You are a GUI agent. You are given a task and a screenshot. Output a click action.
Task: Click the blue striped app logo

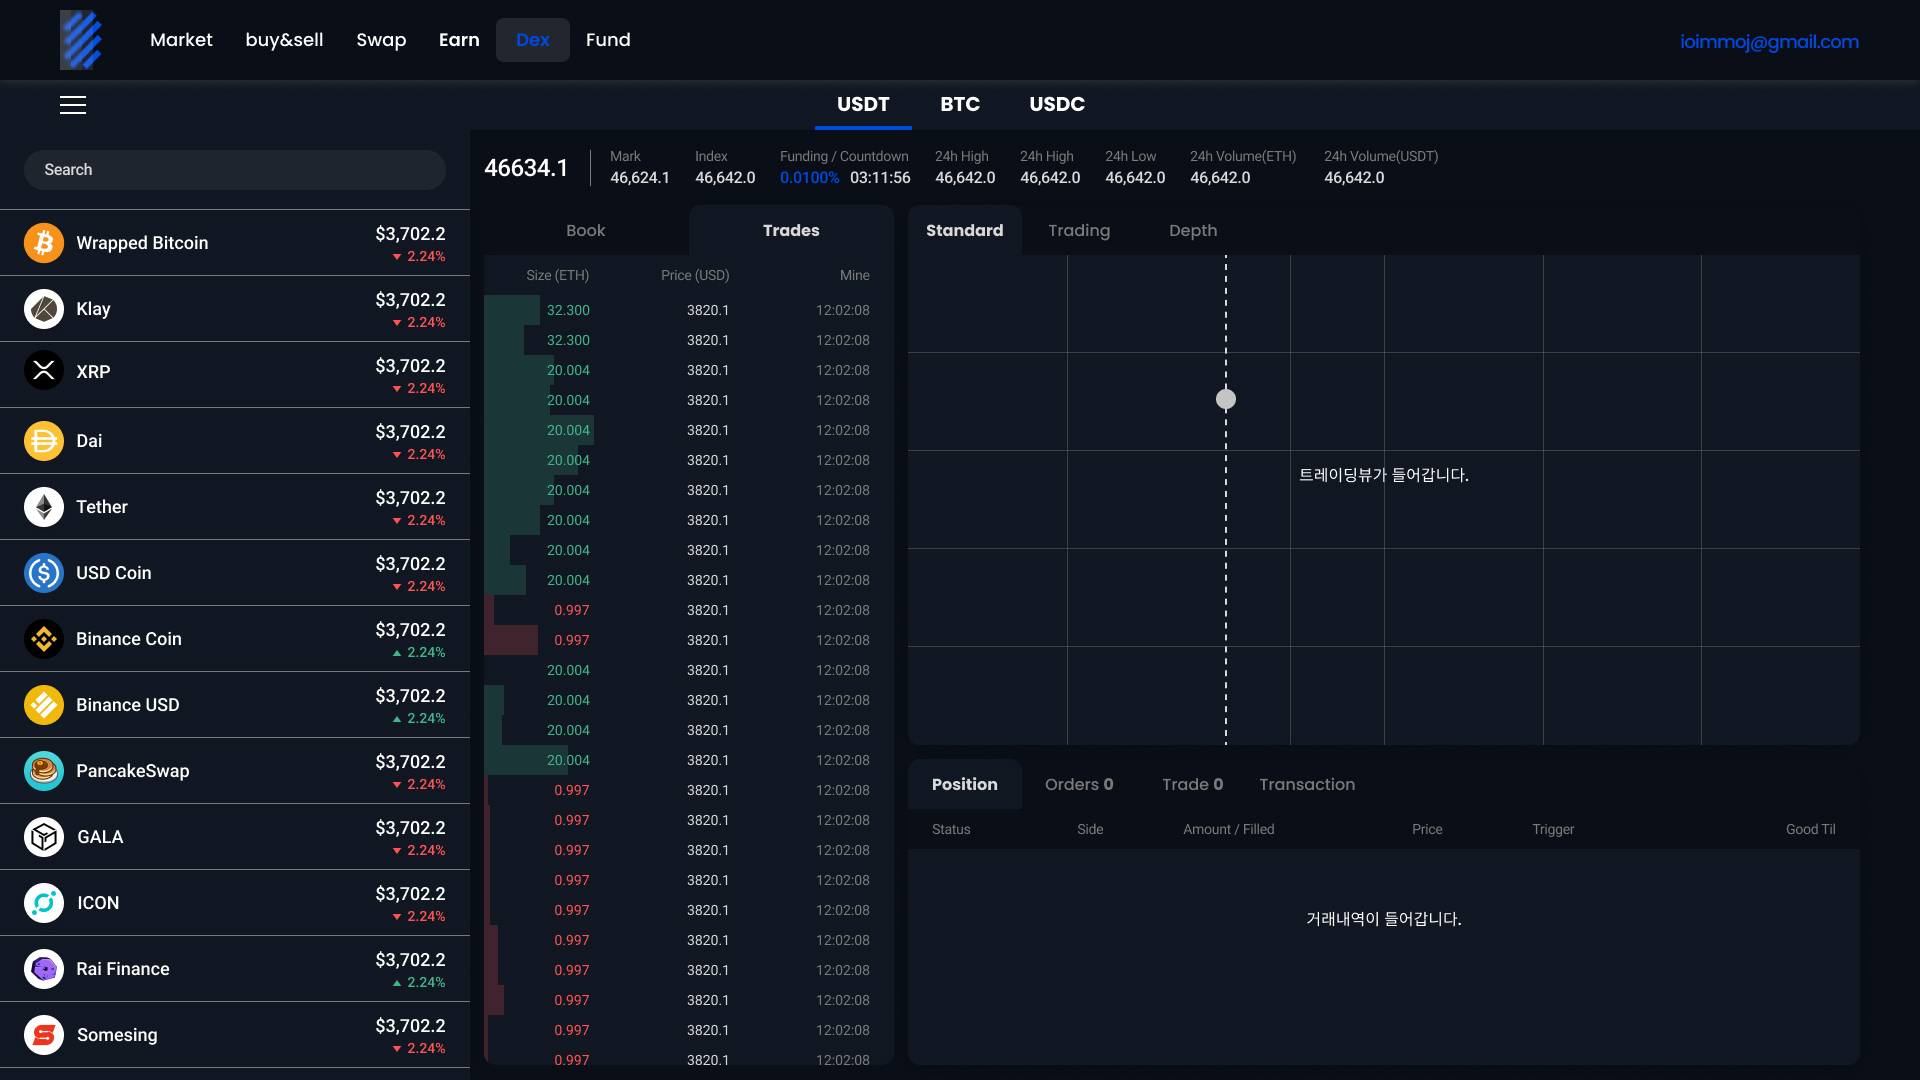click(x=81, y=40)
